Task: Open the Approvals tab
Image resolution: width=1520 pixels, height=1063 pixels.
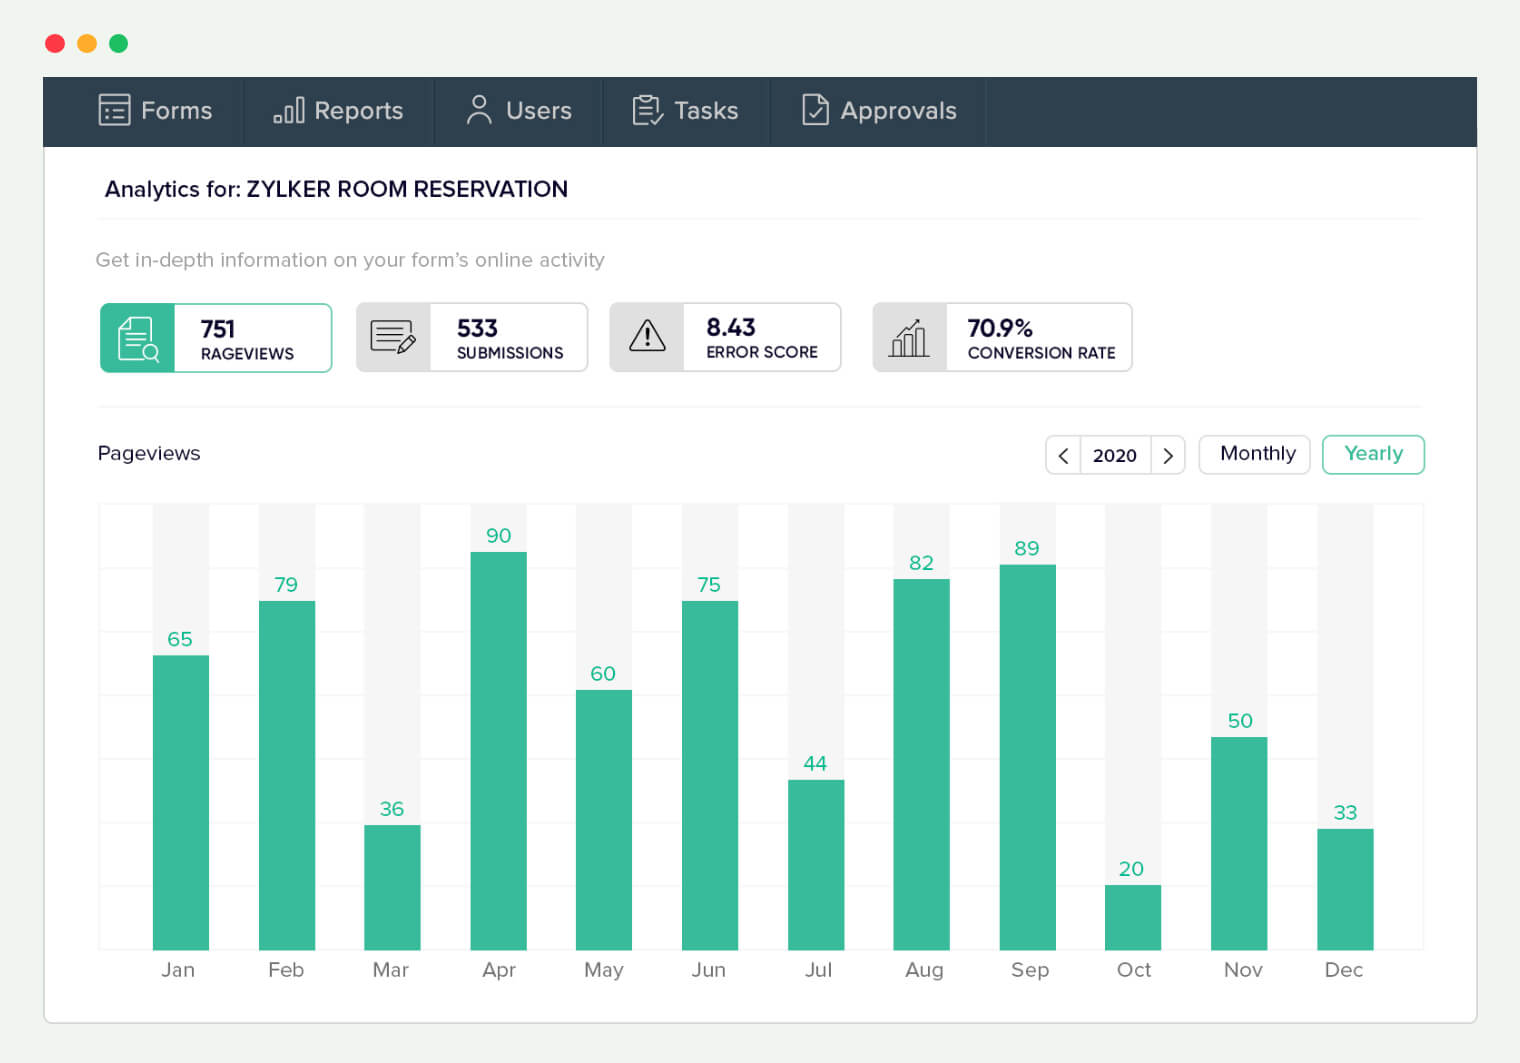Action: (x=879, y=111)
